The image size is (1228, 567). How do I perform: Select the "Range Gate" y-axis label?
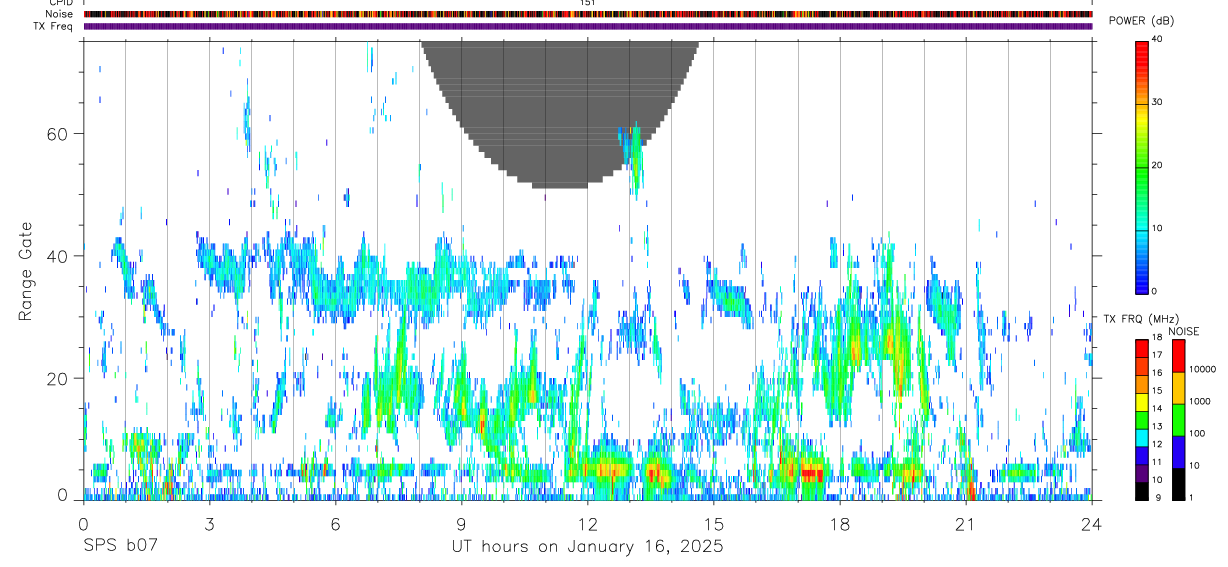pyautogui.click(x=27, y=271)
